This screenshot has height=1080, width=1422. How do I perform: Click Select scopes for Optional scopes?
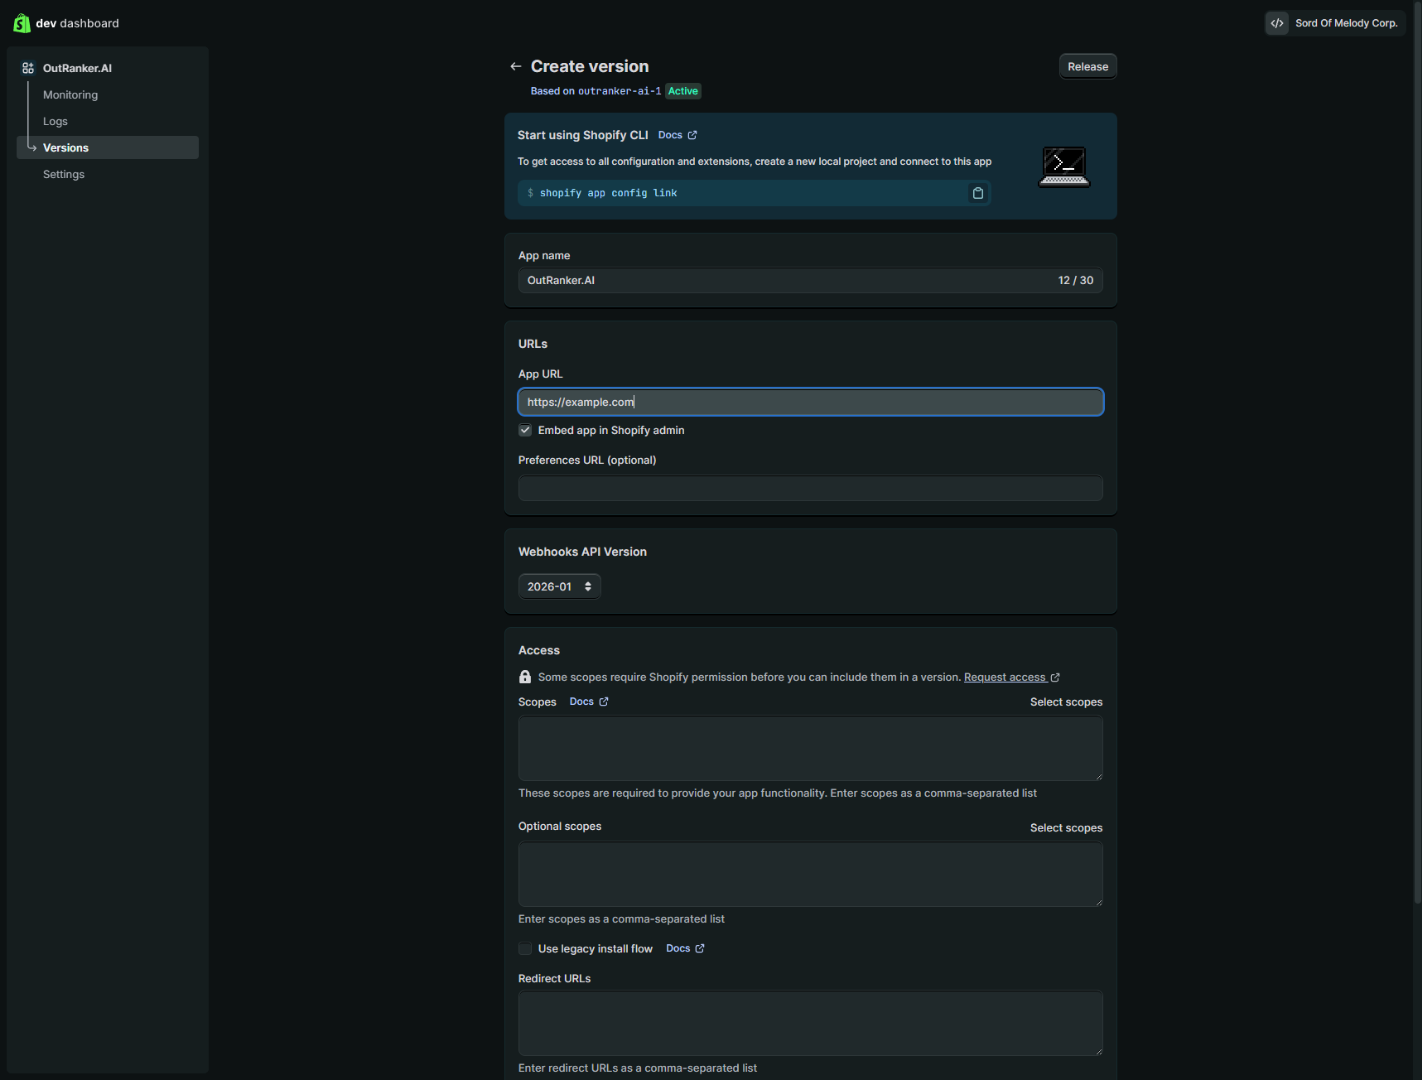(1066, 828)
